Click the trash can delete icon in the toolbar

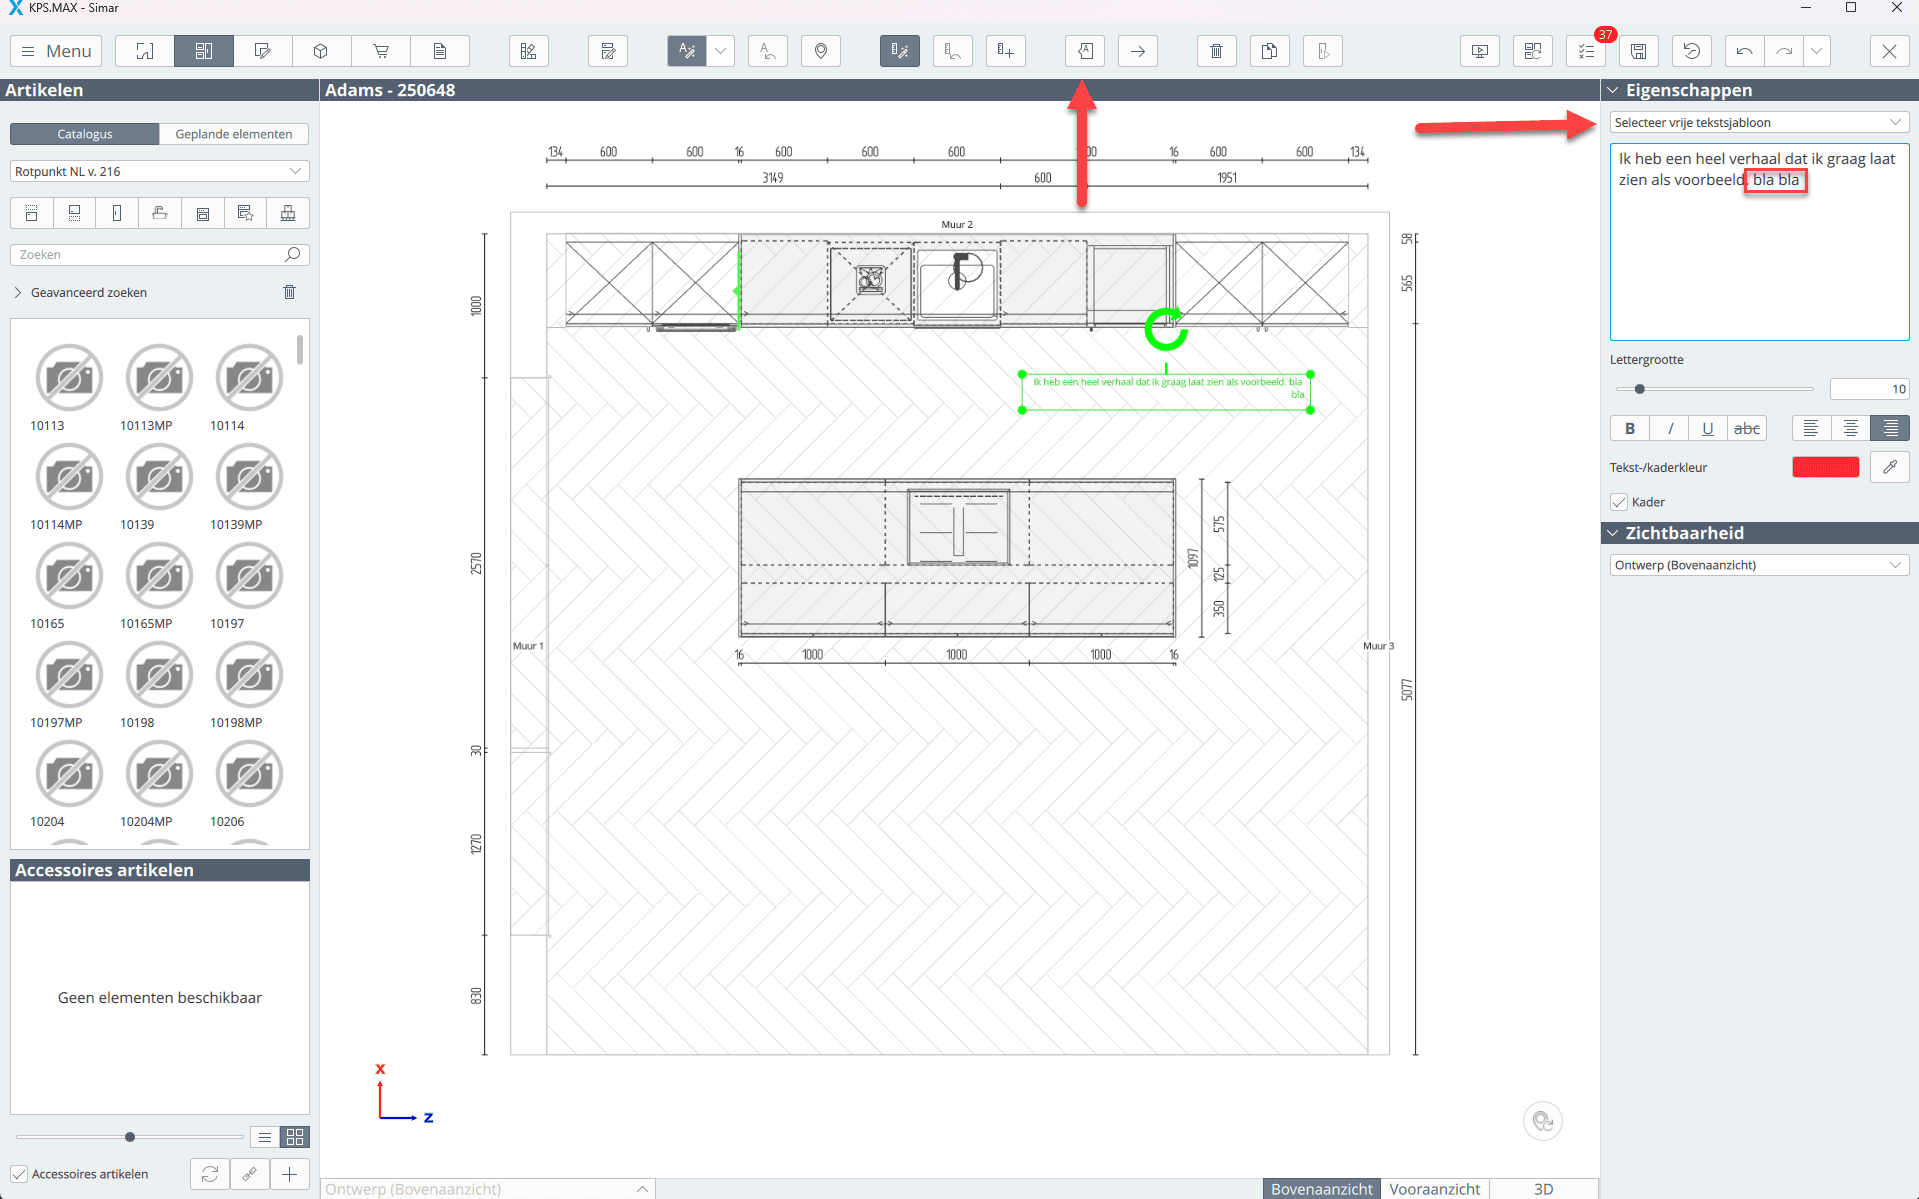click(1216, 51)
